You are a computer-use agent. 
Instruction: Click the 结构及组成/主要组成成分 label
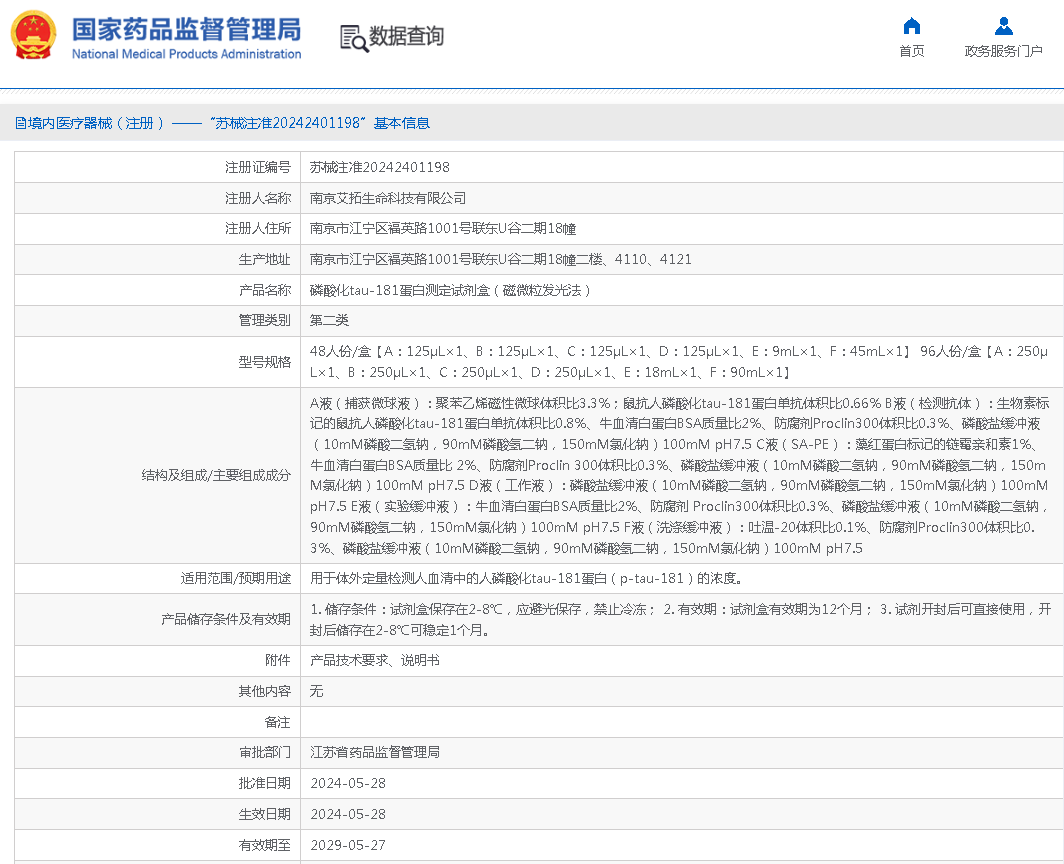pos(216,475)
